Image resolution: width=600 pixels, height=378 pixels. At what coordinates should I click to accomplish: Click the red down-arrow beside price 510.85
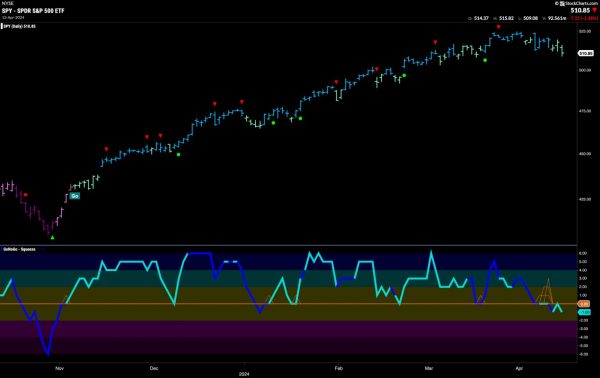[x=594, y=10]
